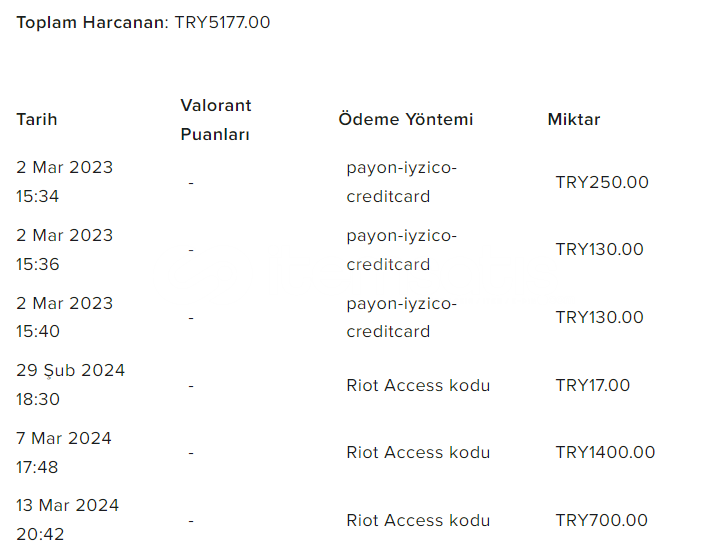Click Riot Access kodu for 29 Şub 2024

(x=418, y=385)
